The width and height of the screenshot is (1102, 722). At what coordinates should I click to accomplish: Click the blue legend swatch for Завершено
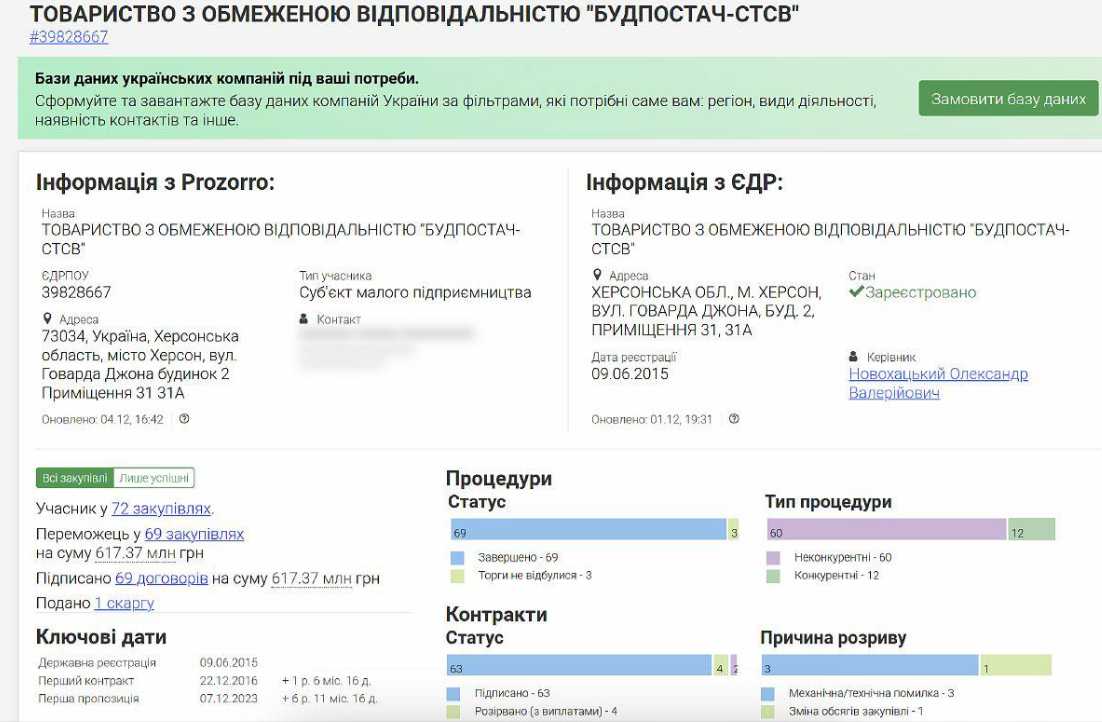tap(458, 558)
